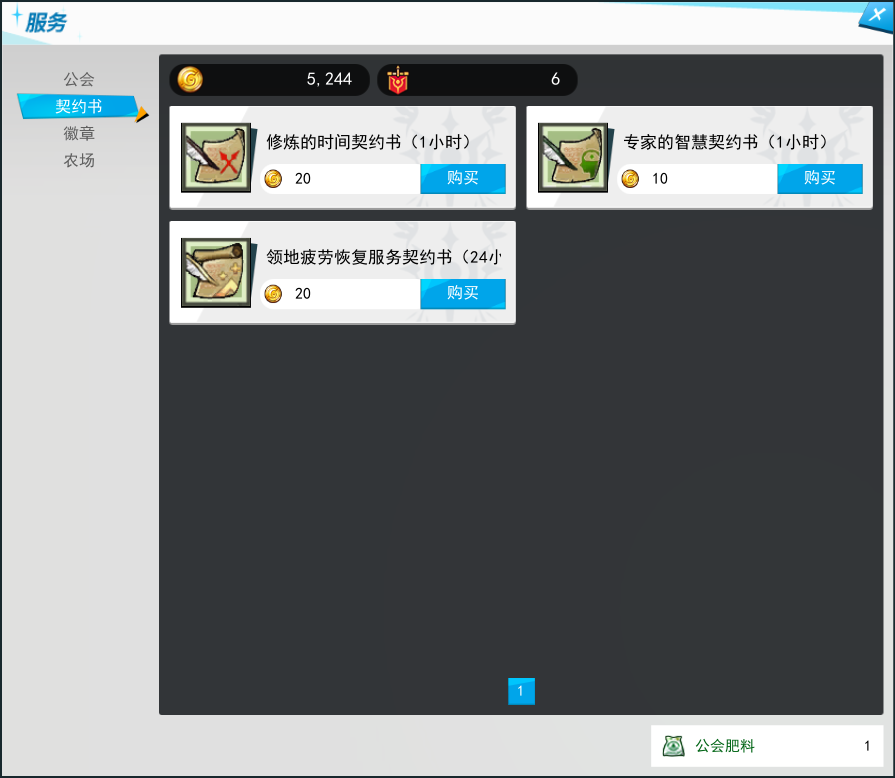Click the 公会肥料 bag icon
The width and height of the screenshot is (895, 778).
pos(673,746)
